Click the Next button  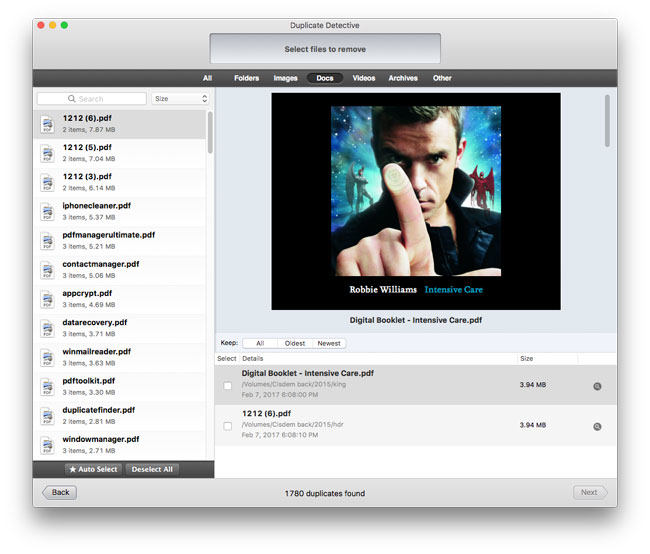590,492
